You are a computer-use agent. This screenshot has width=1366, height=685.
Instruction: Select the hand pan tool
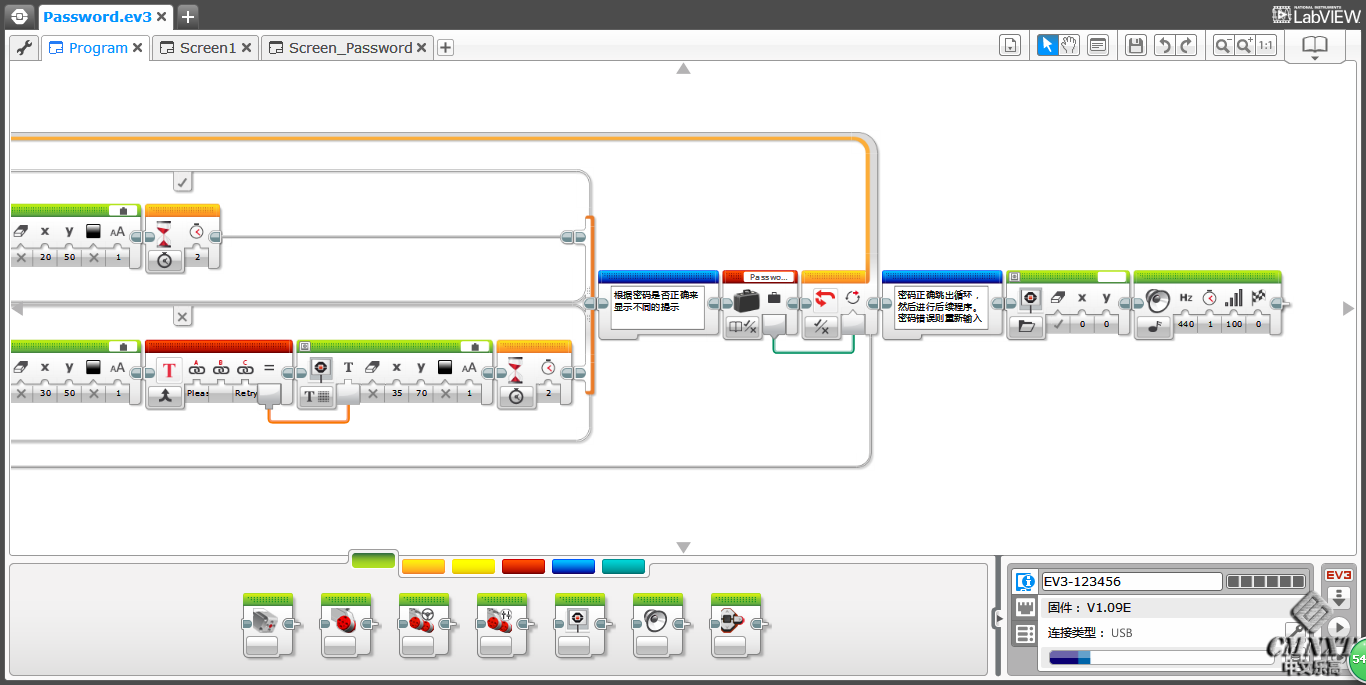(x=1069, y=45)
